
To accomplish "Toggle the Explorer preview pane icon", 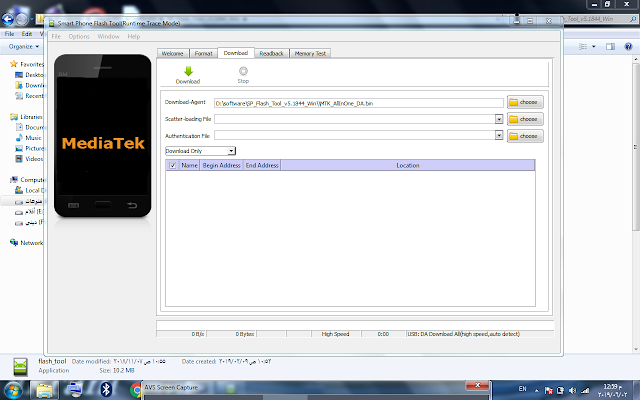I will 610,47.
